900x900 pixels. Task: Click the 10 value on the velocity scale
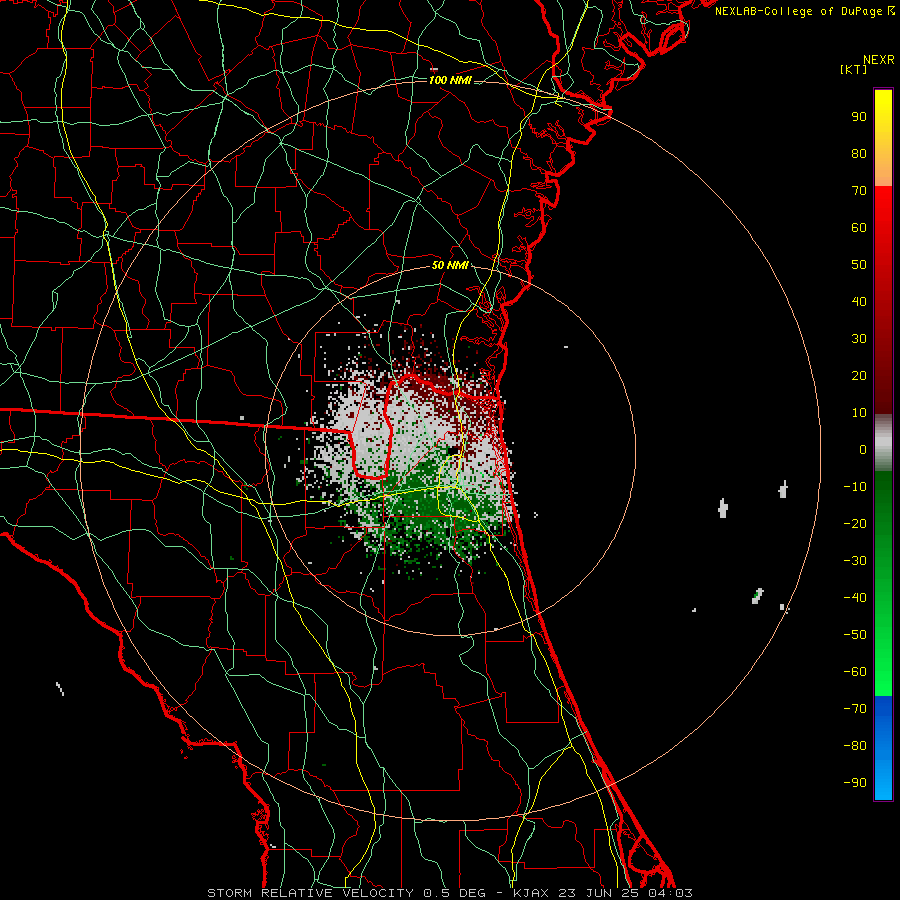[x=859, y=413]
